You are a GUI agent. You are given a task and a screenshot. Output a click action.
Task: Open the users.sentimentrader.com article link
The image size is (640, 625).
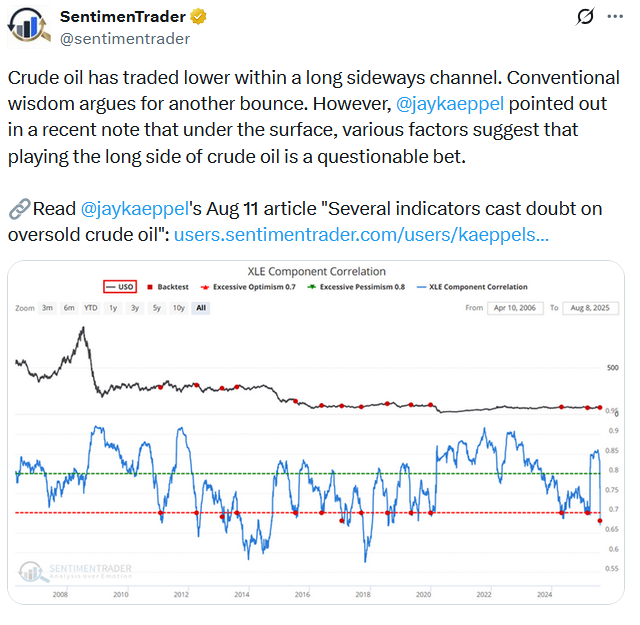click(361, 235)
